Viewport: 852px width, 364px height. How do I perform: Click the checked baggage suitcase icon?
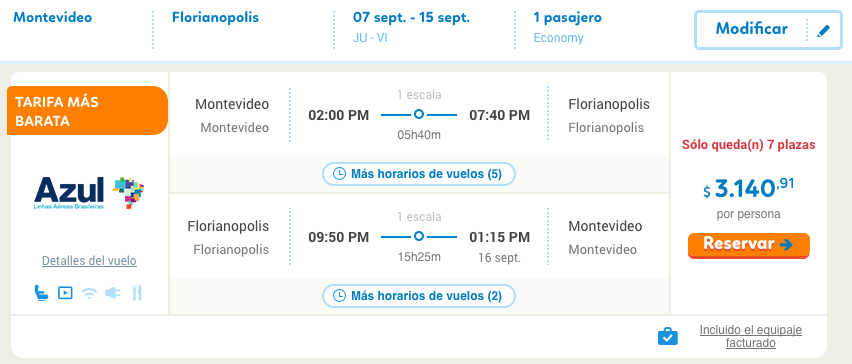point(668,336)
